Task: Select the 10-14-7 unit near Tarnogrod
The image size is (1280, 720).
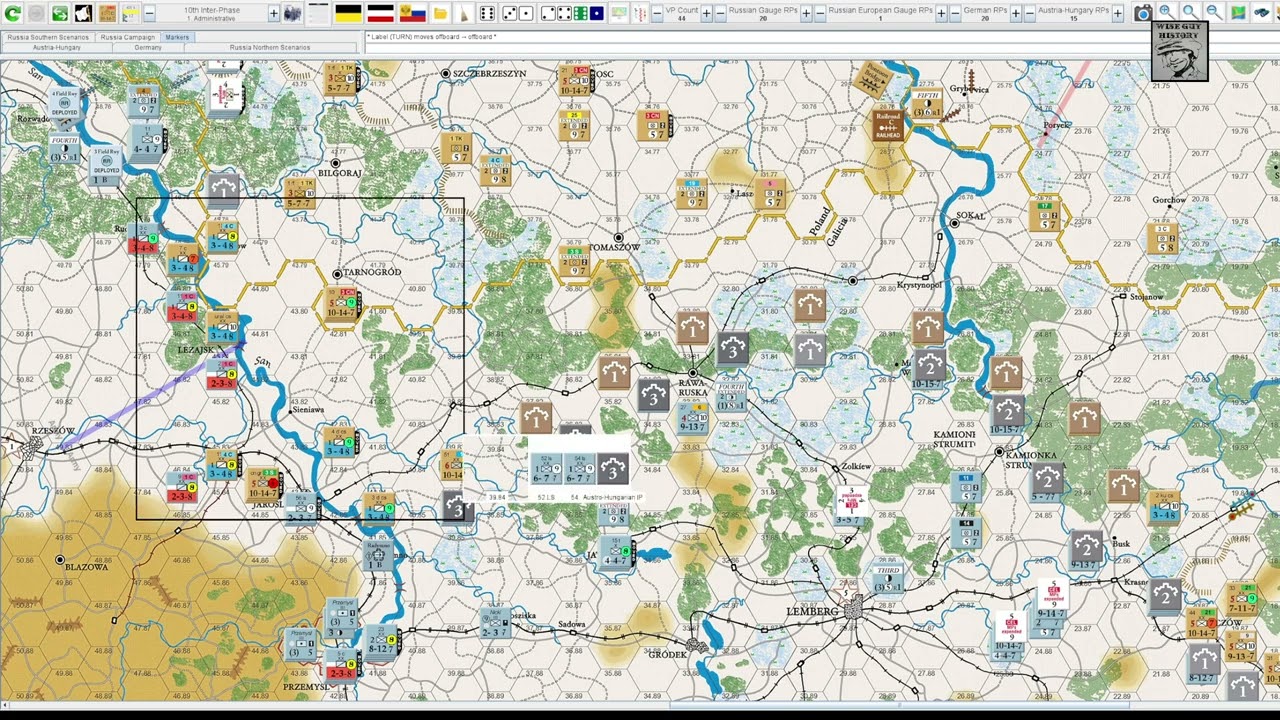Action: click(342, 303)
